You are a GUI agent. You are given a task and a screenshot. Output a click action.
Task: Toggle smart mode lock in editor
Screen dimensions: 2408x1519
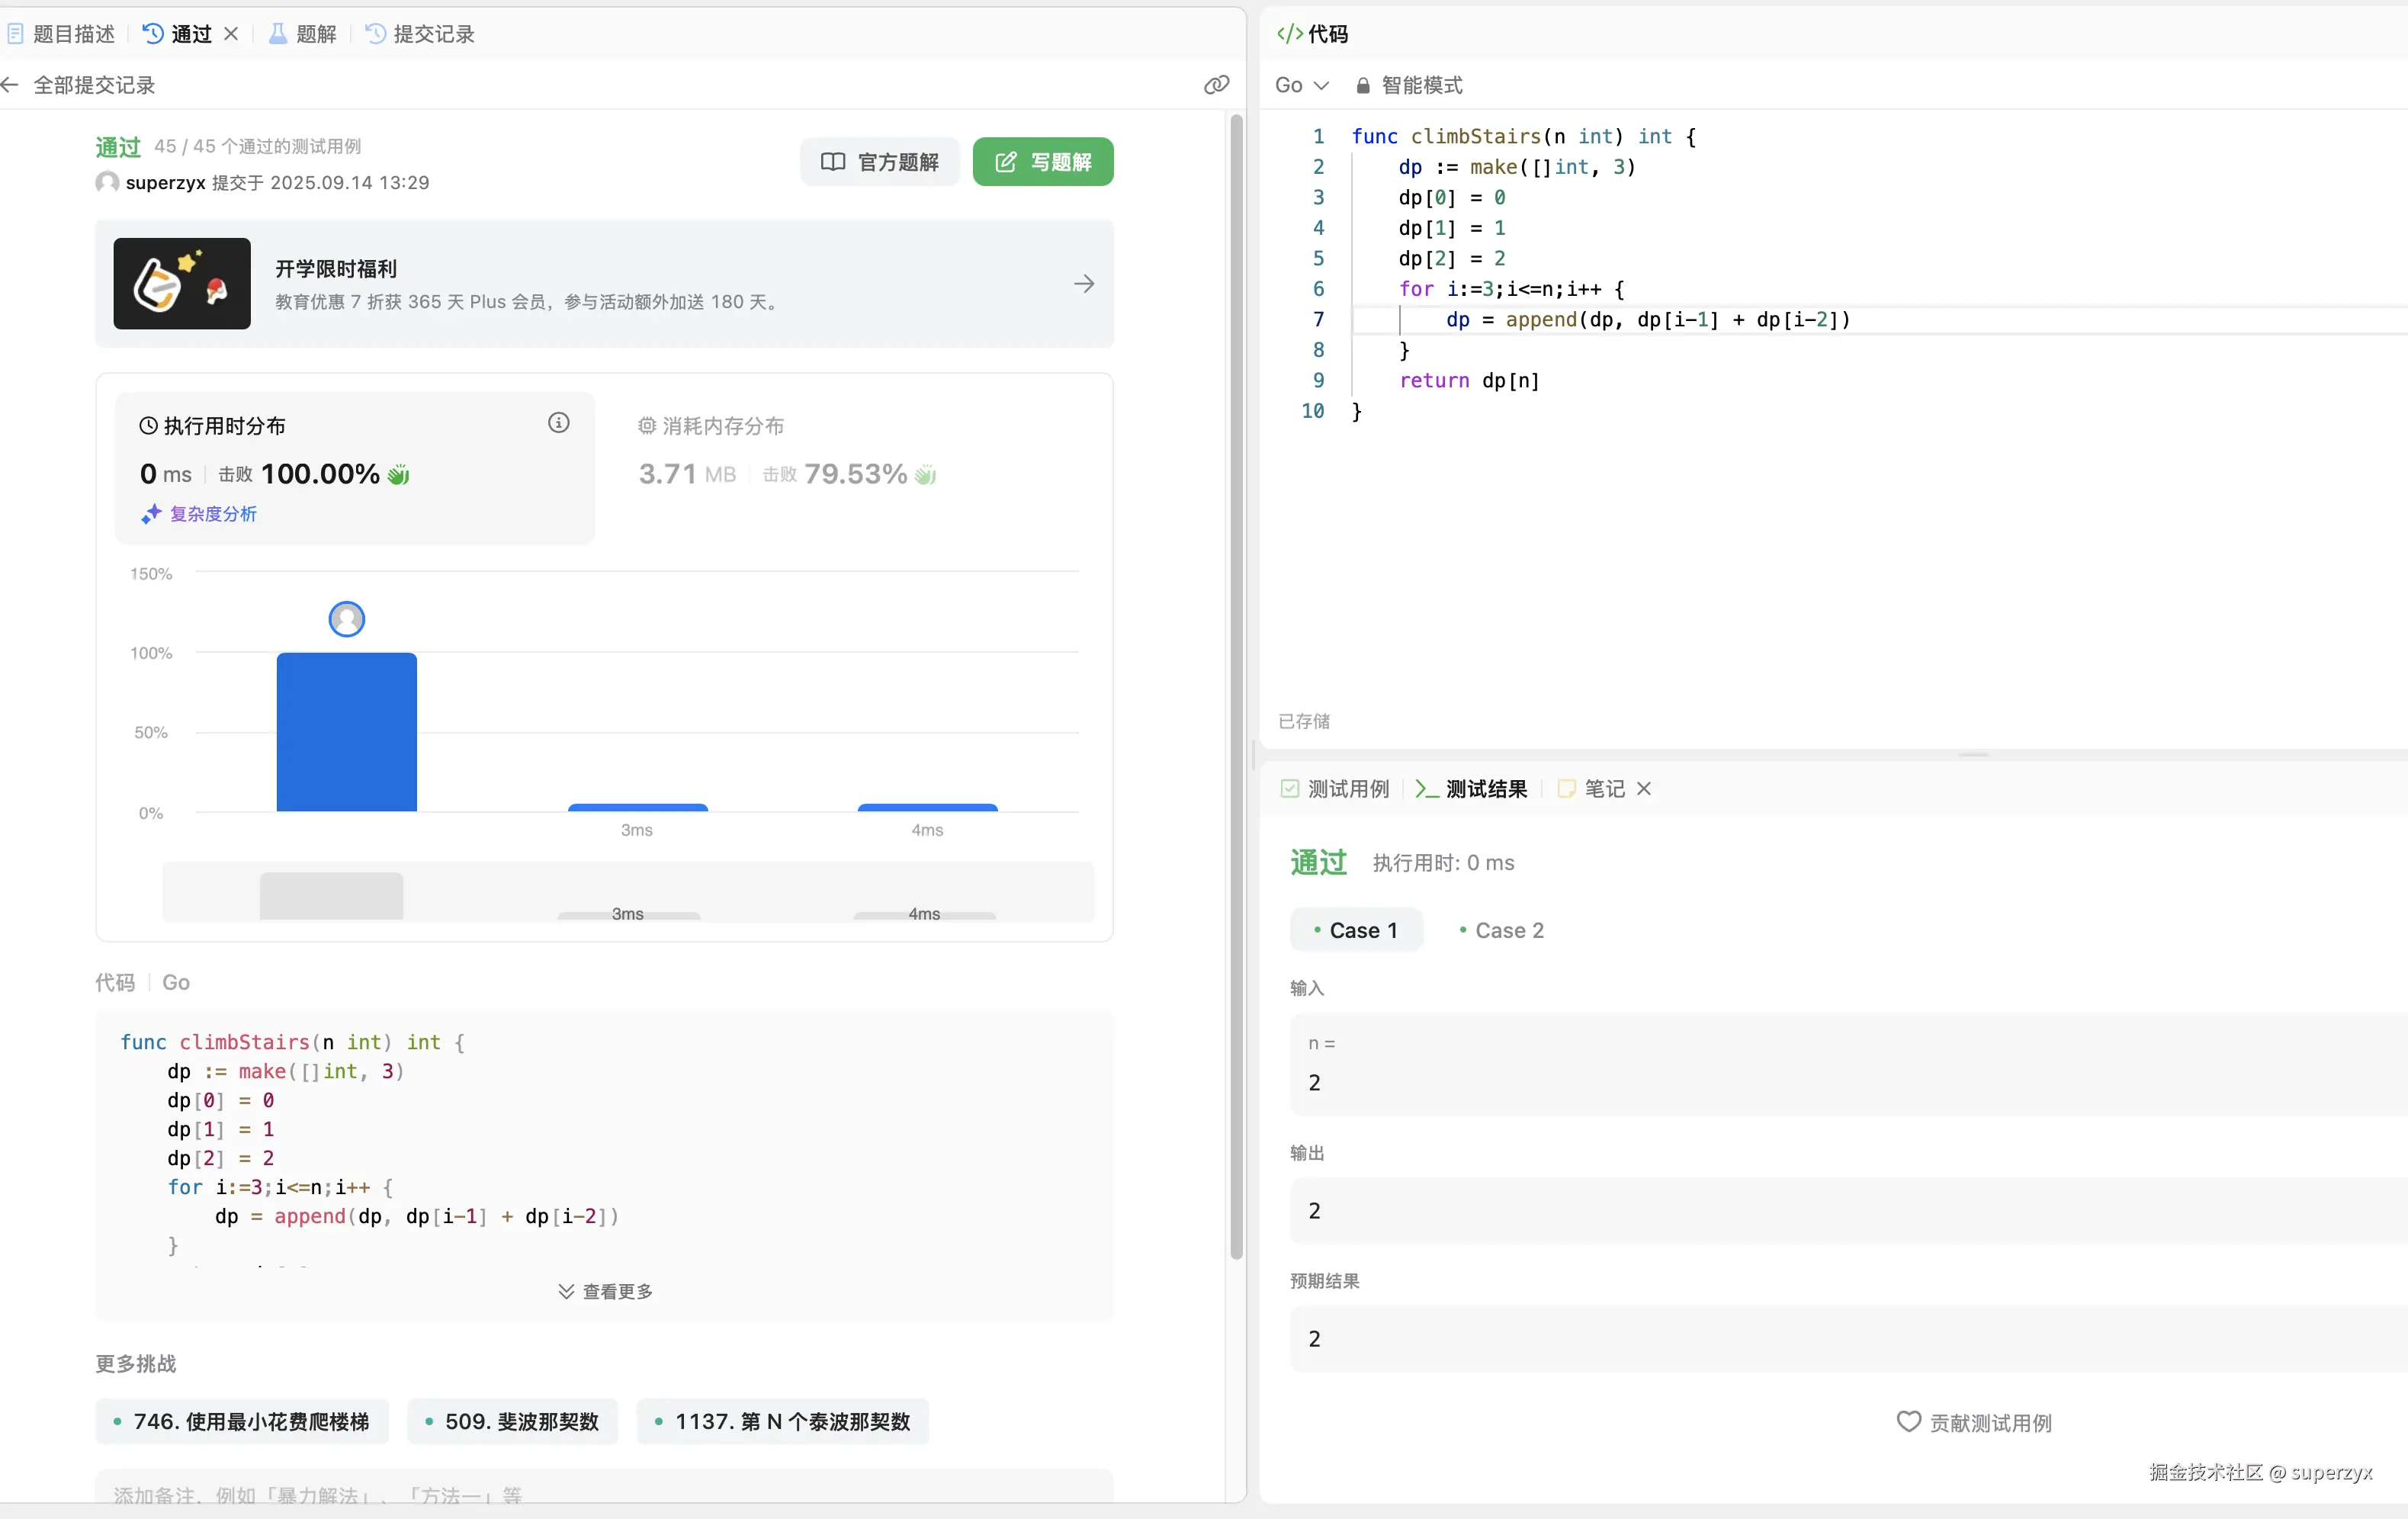1363,86
